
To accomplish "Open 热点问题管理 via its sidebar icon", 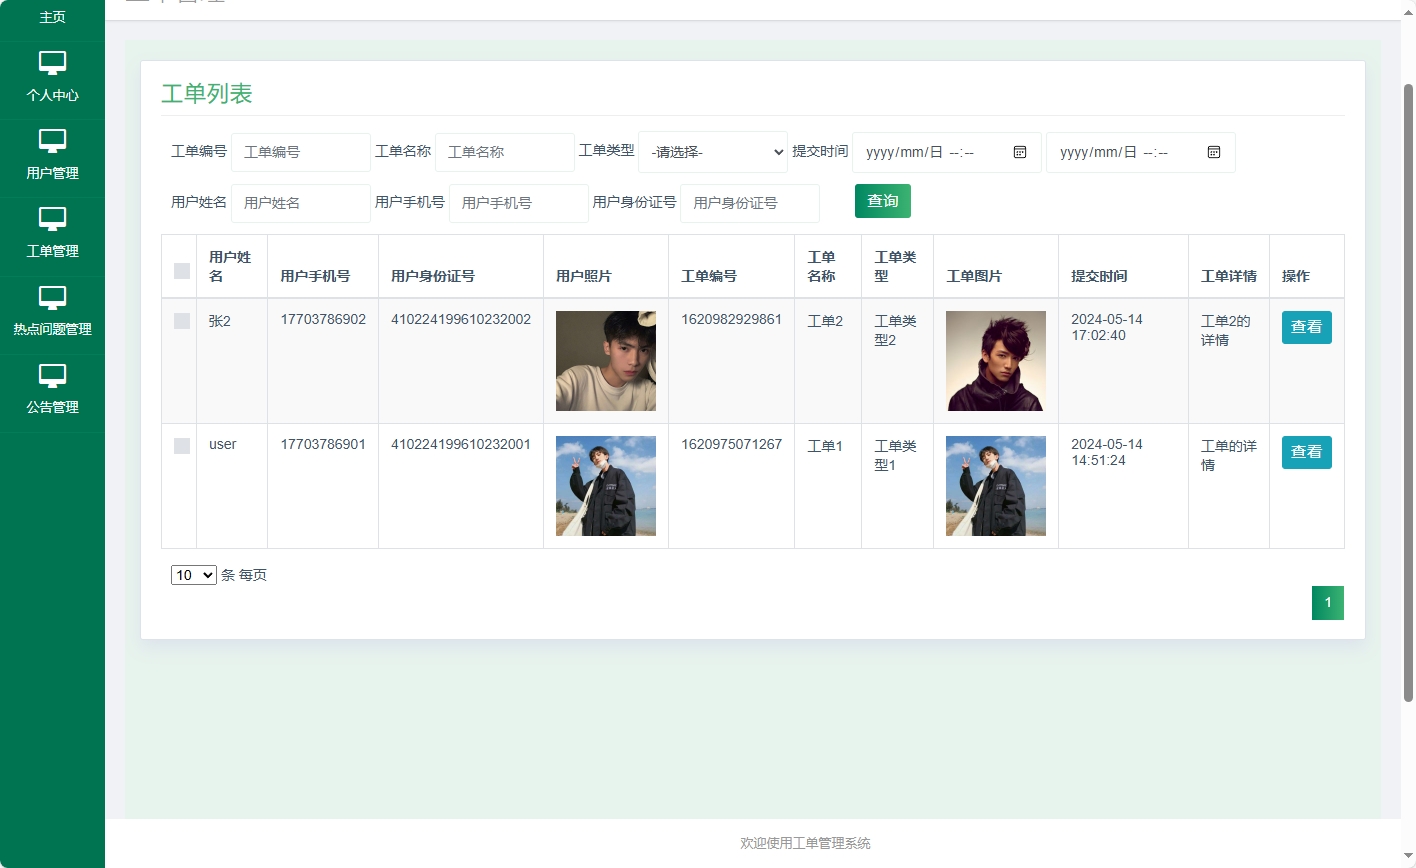I will click(52, 297).
